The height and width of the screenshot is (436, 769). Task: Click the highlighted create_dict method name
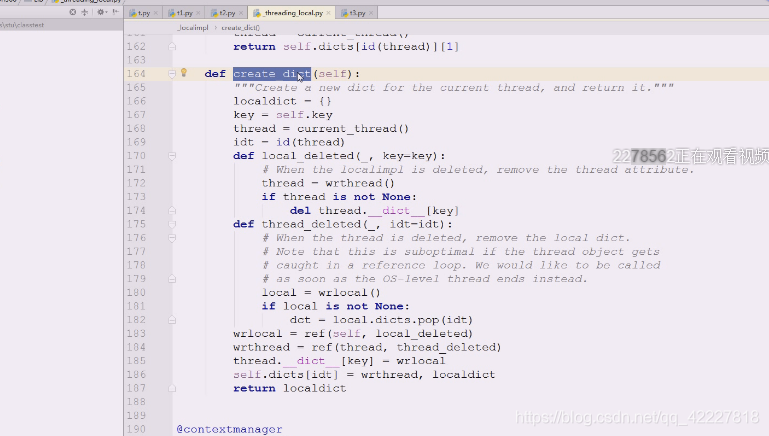point(272,74)
